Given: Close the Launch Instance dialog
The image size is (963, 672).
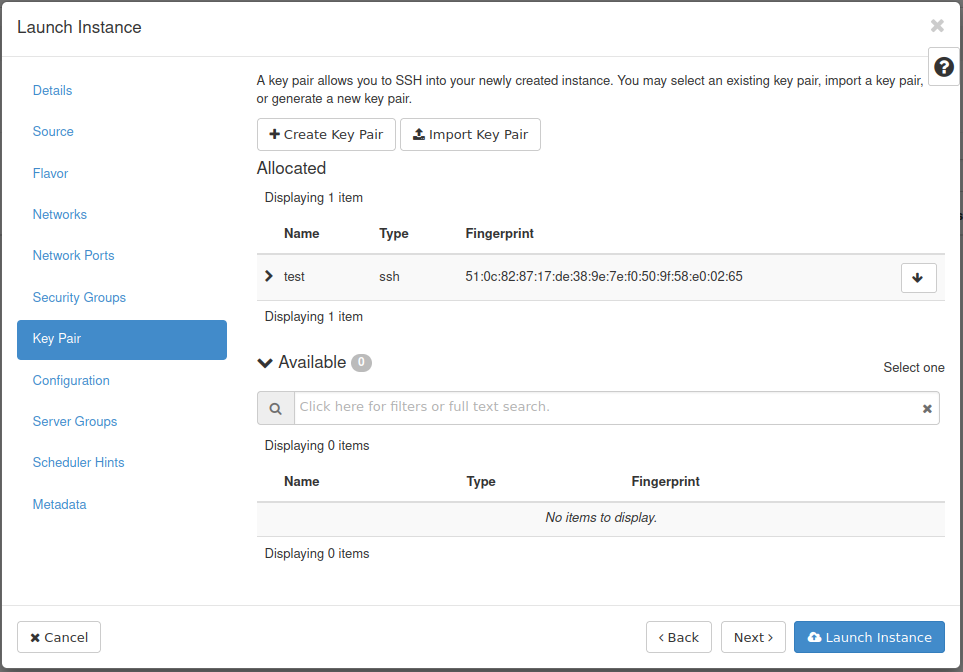Looking at the screenshot, I should click(936, 26).
